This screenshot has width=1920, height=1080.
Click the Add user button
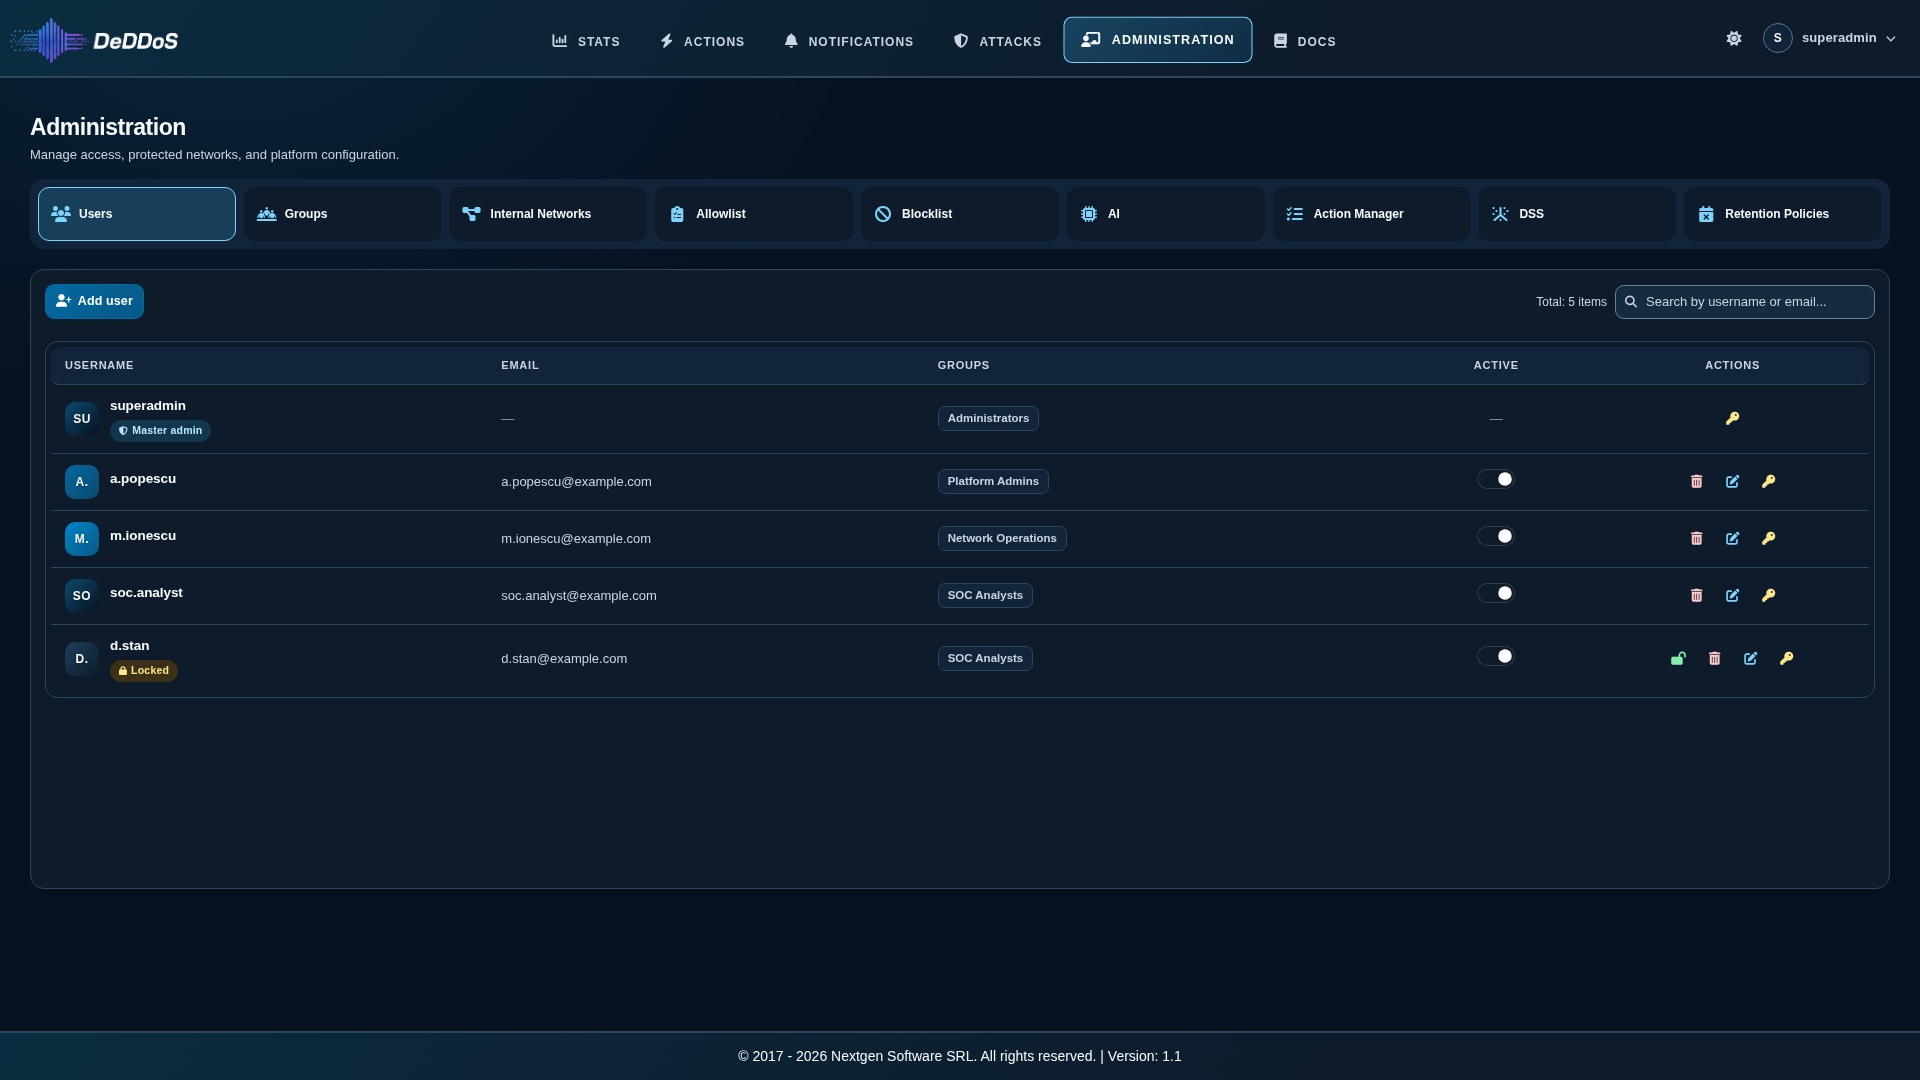click(94, 302)
